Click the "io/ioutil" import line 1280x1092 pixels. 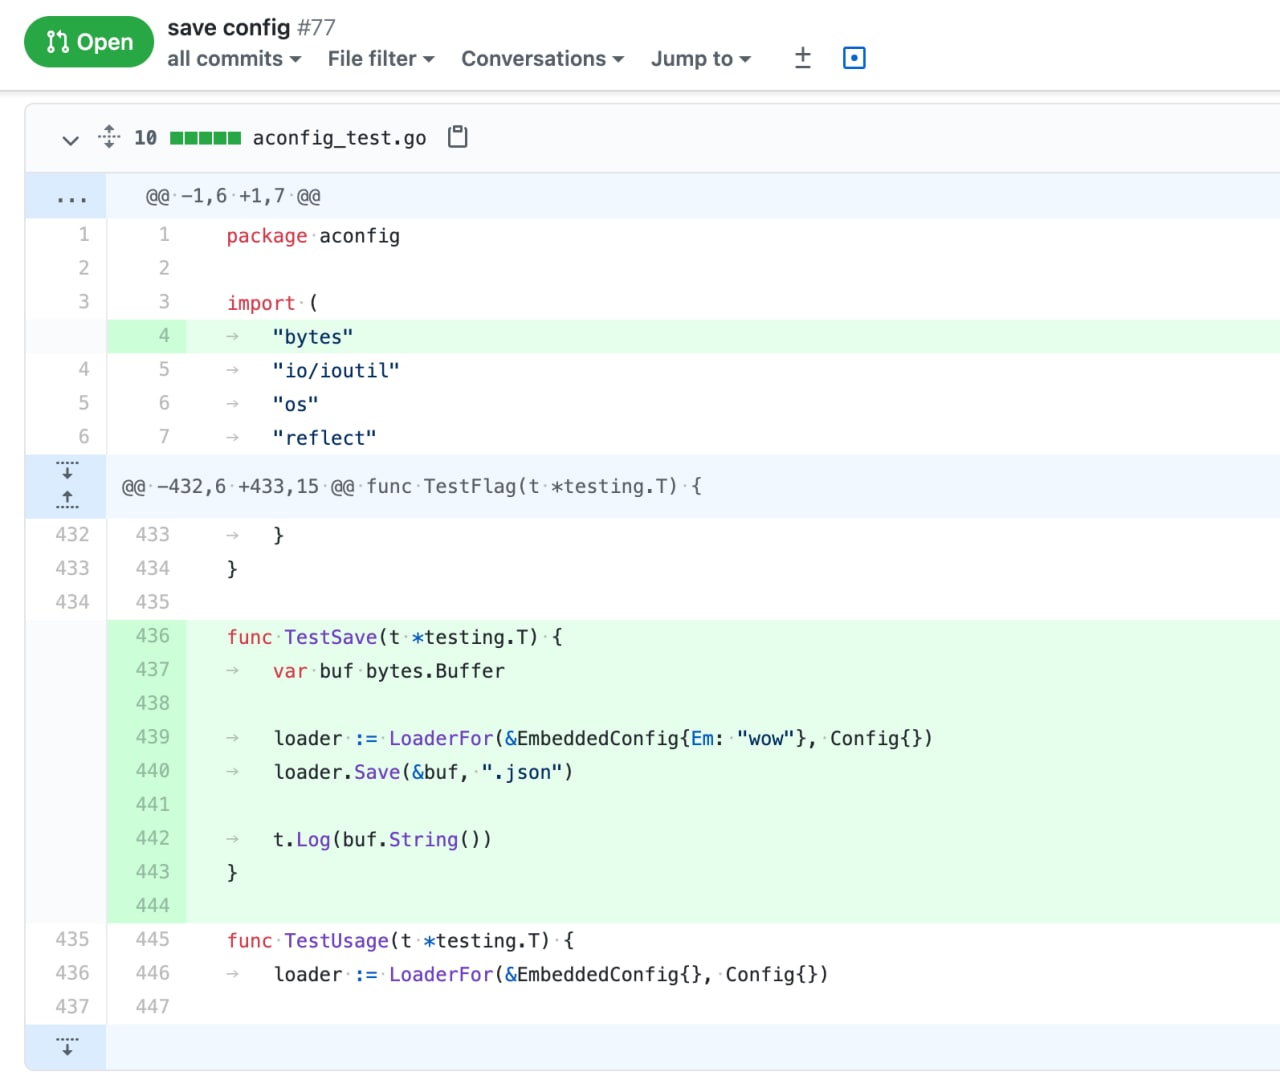[x=336, y=371]
